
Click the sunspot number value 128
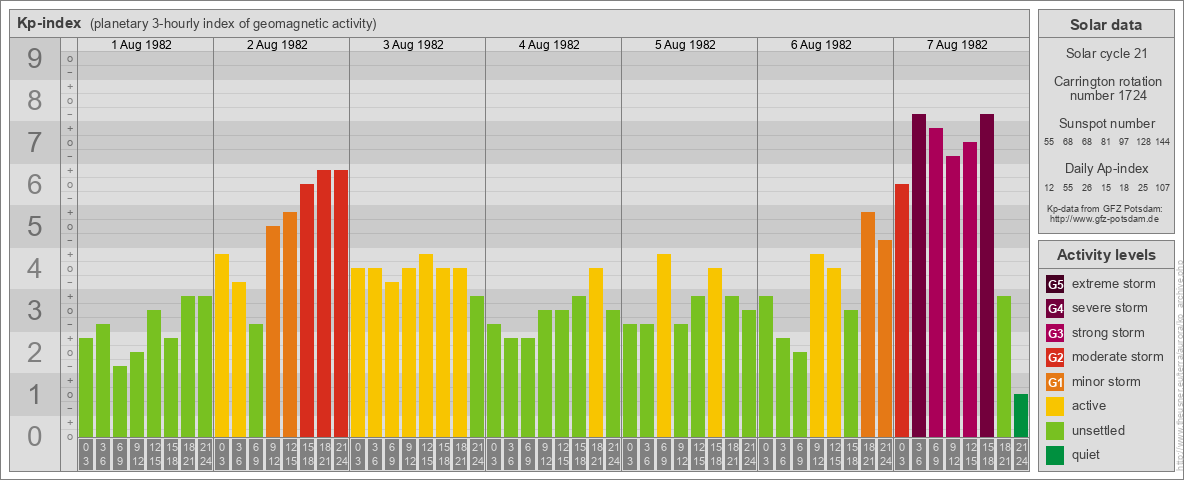(x=1144, y=143)
